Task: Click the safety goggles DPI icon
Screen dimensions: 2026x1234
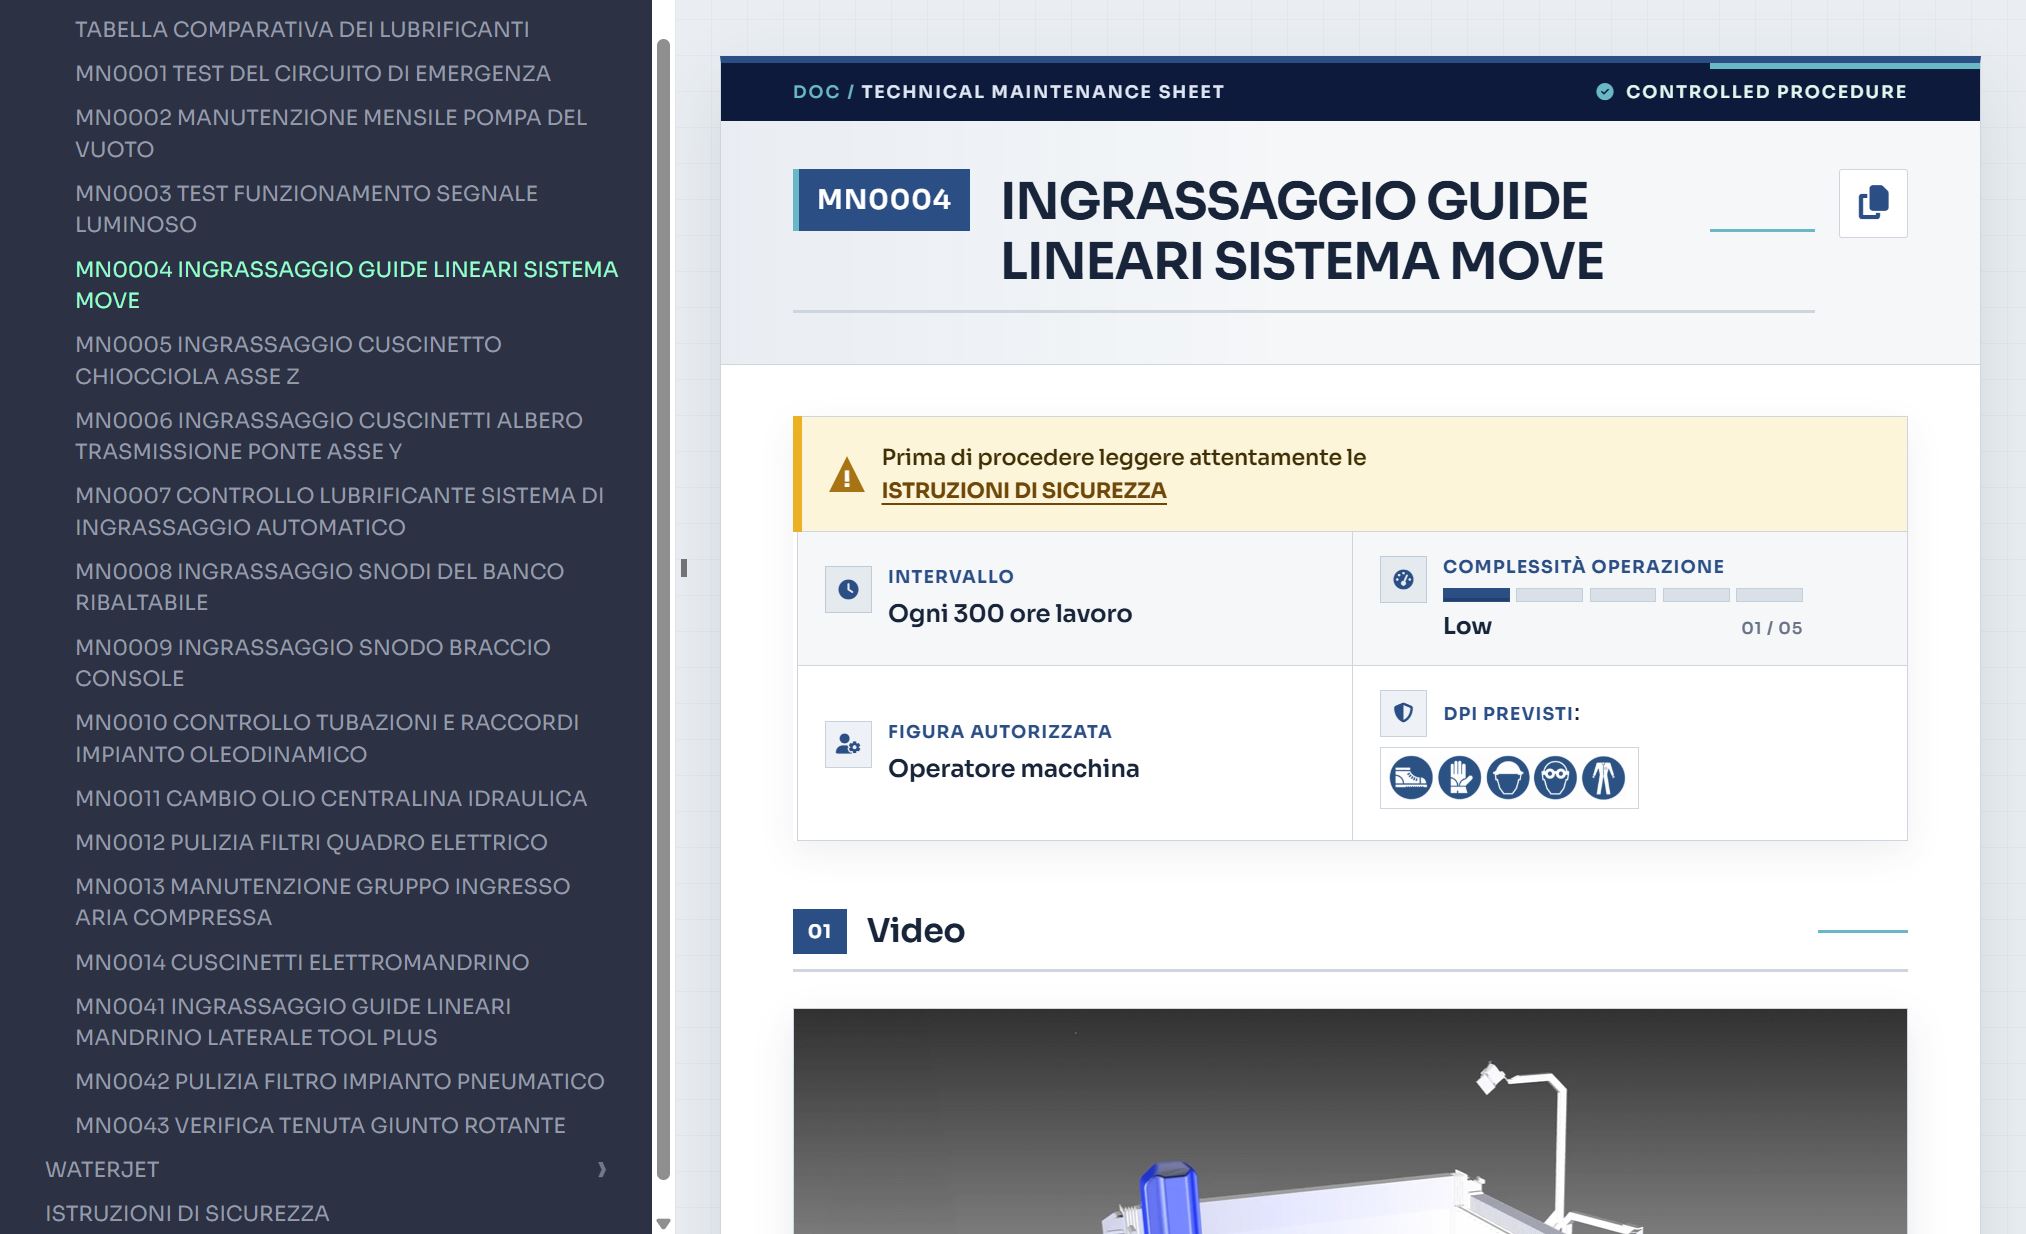Action: [x=1555, y=778]
